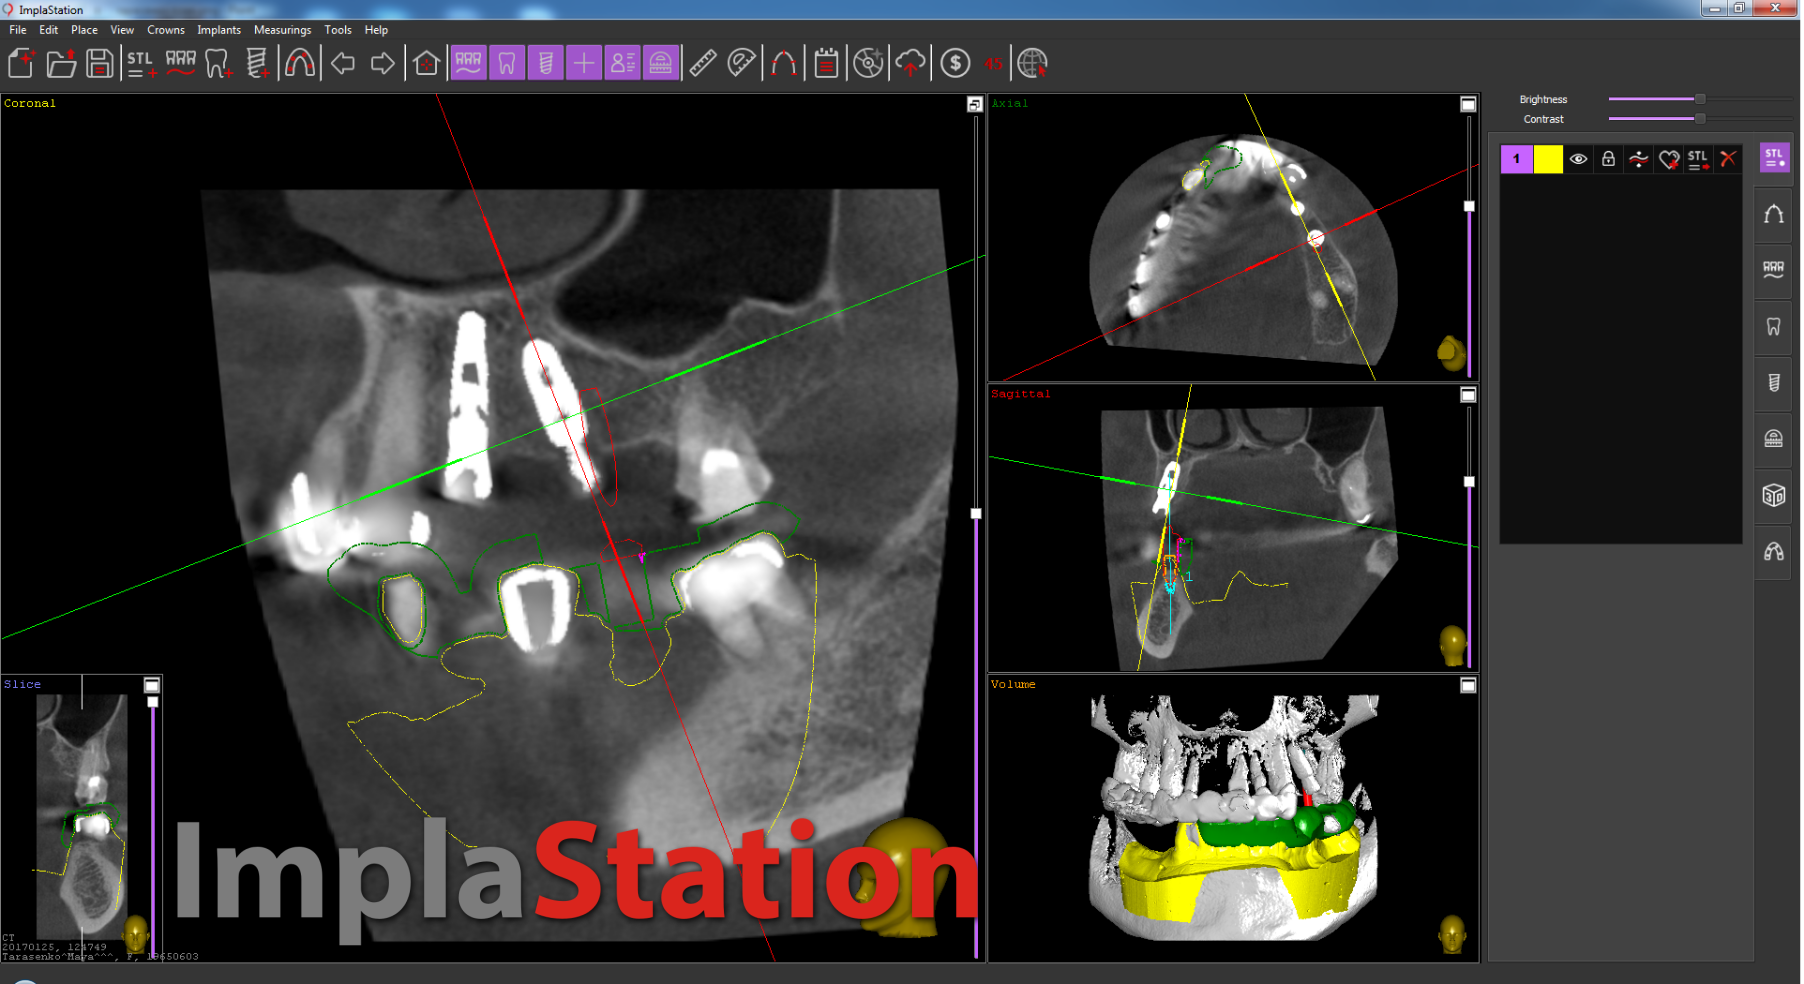The height and width of the screenshot is (984, 1804).
Task: Open the Crowns menu
Action: 166,30
